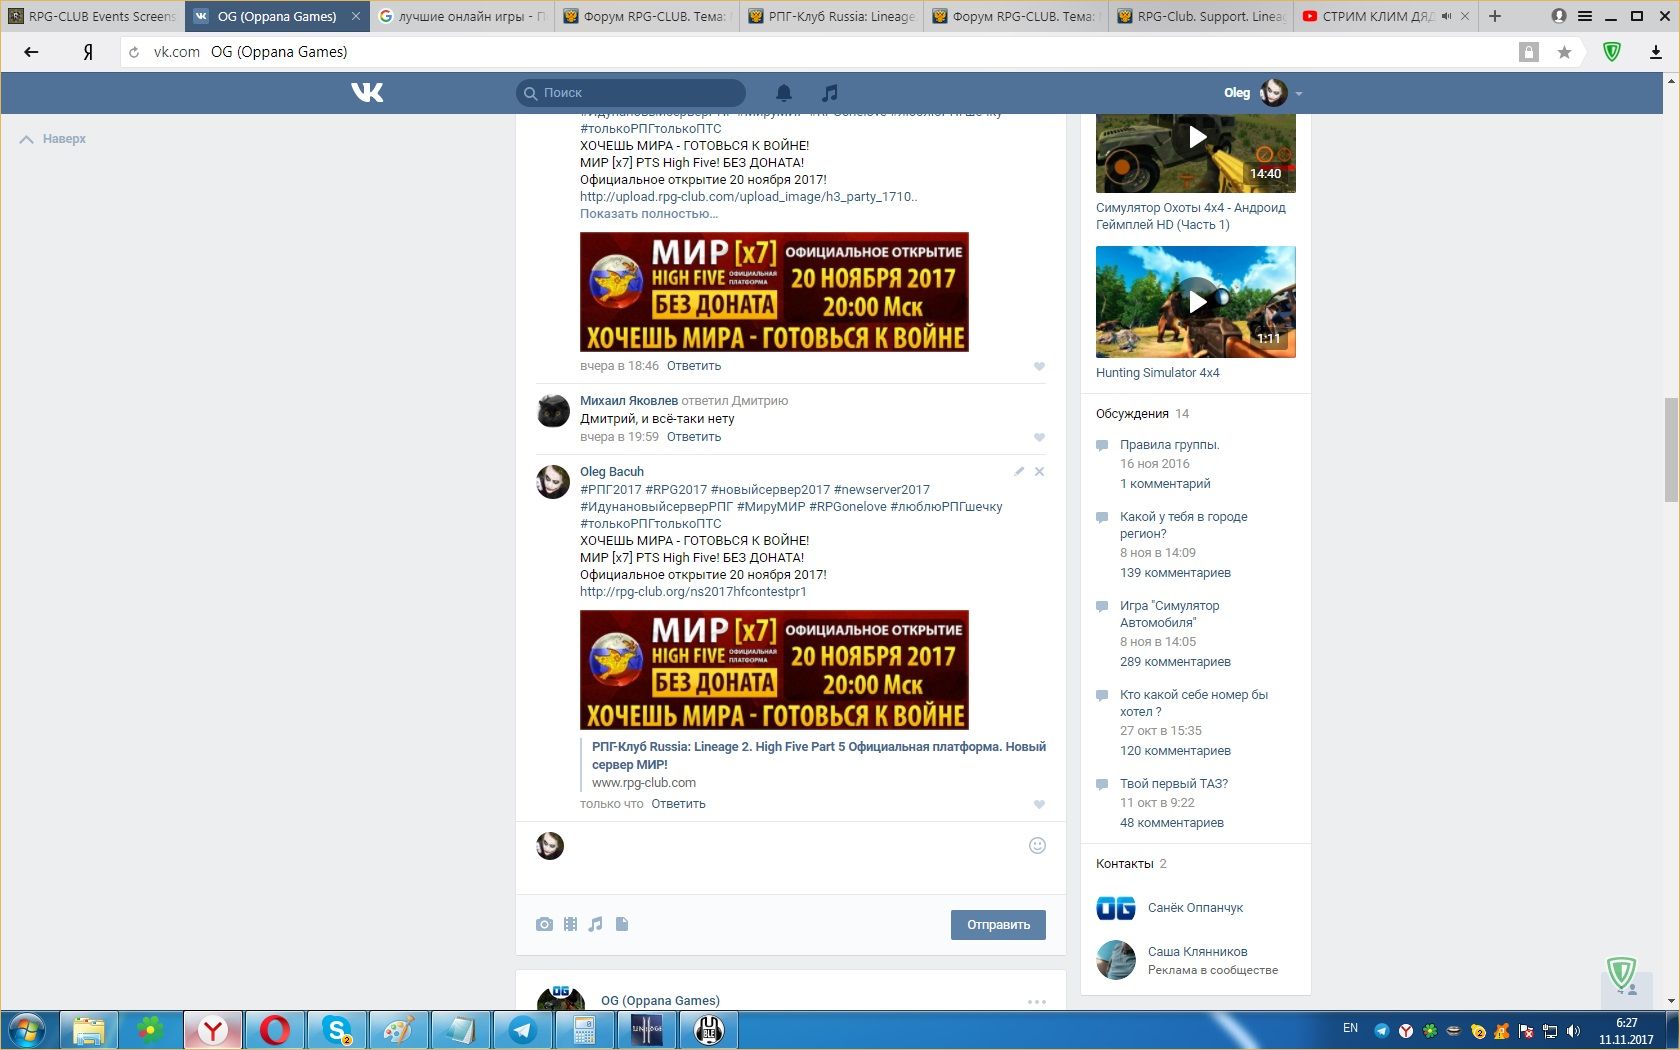
Task: Open Саша Клянников contact
Action: [1197, 952]
